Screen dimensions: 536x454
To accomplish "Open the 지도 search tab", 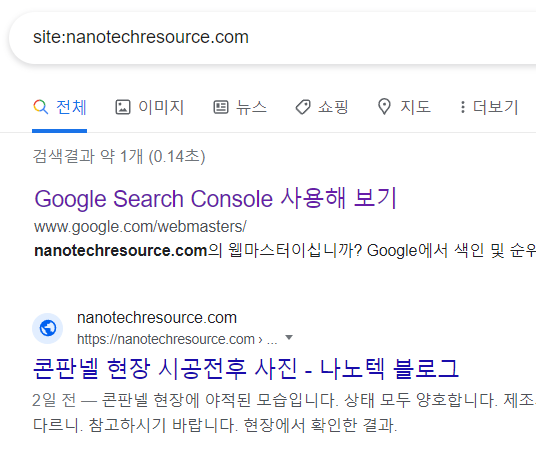I will [404, 107].
